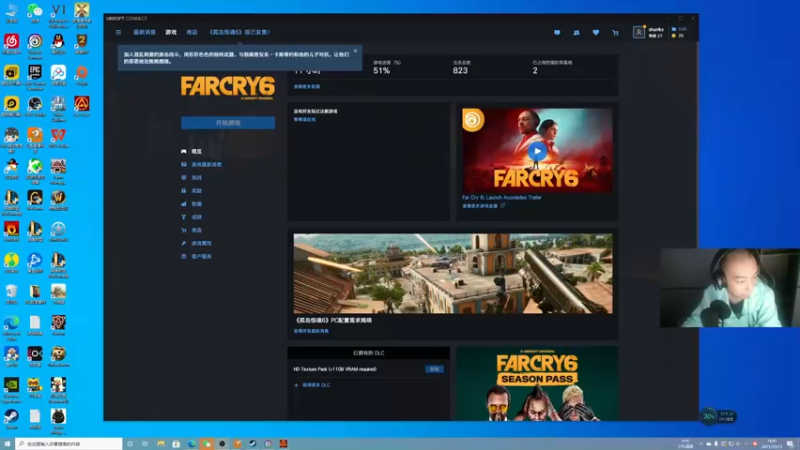This screenshot has width=800, height=450.
Task: Open WPS Office desktop shortcut
Action: pos(58,138)
